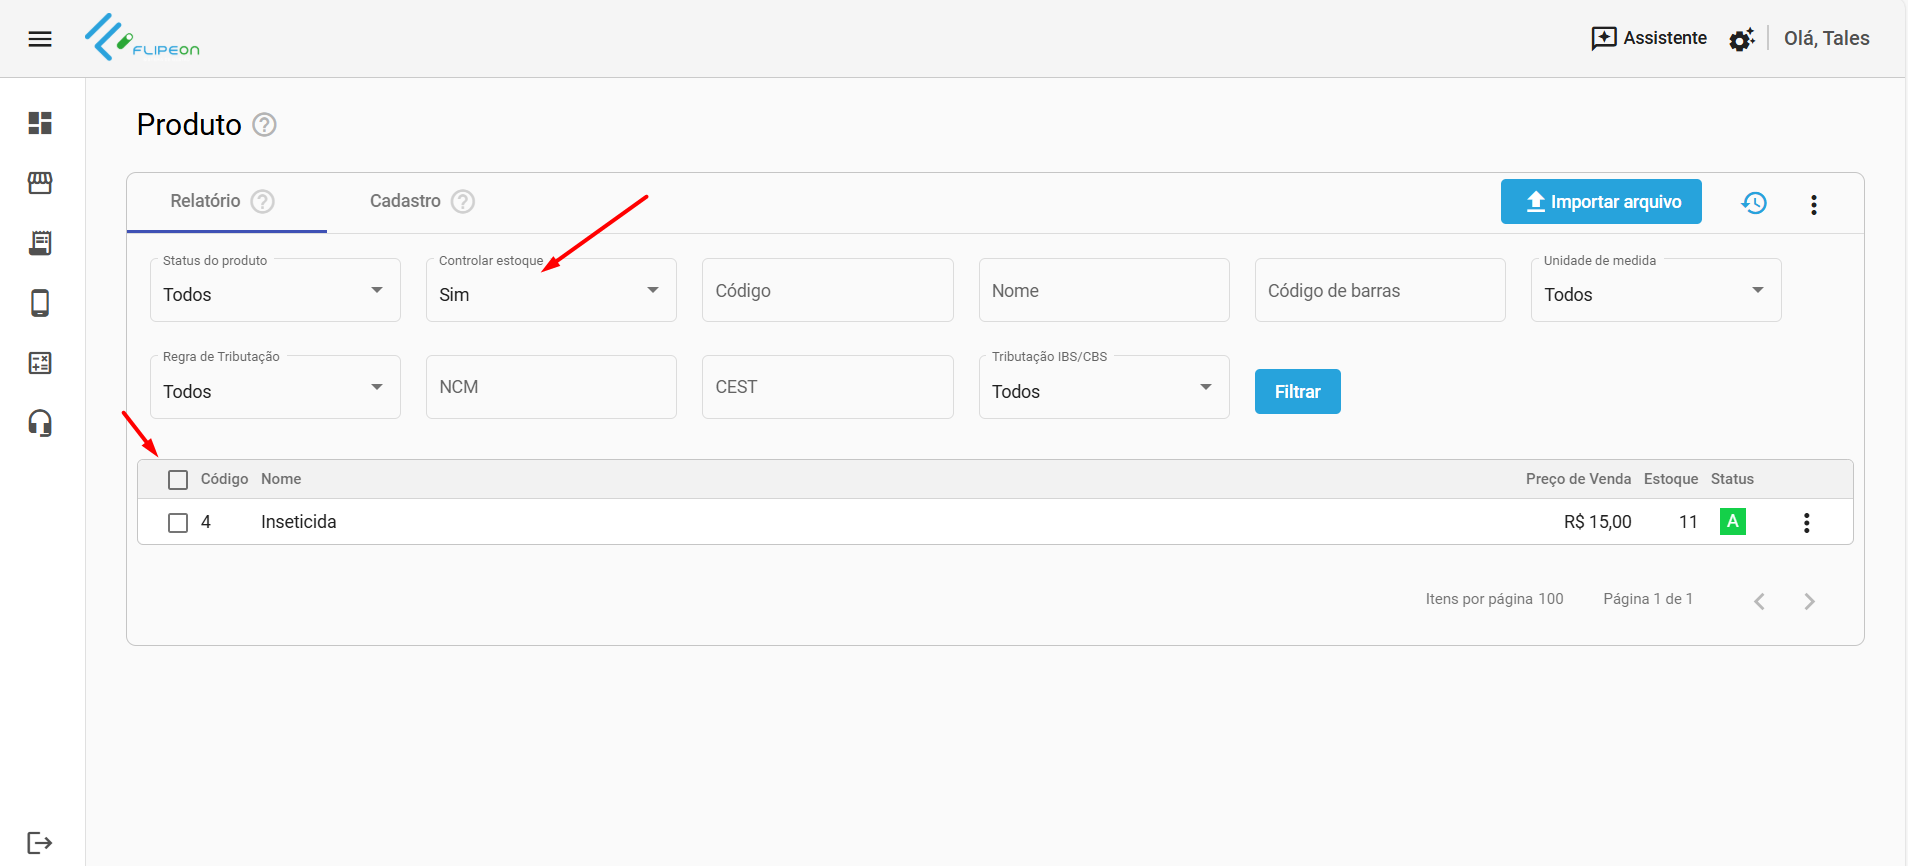Open the calculator icon in sidebar
1908x866 pixels.
click(x=40, y=363)
